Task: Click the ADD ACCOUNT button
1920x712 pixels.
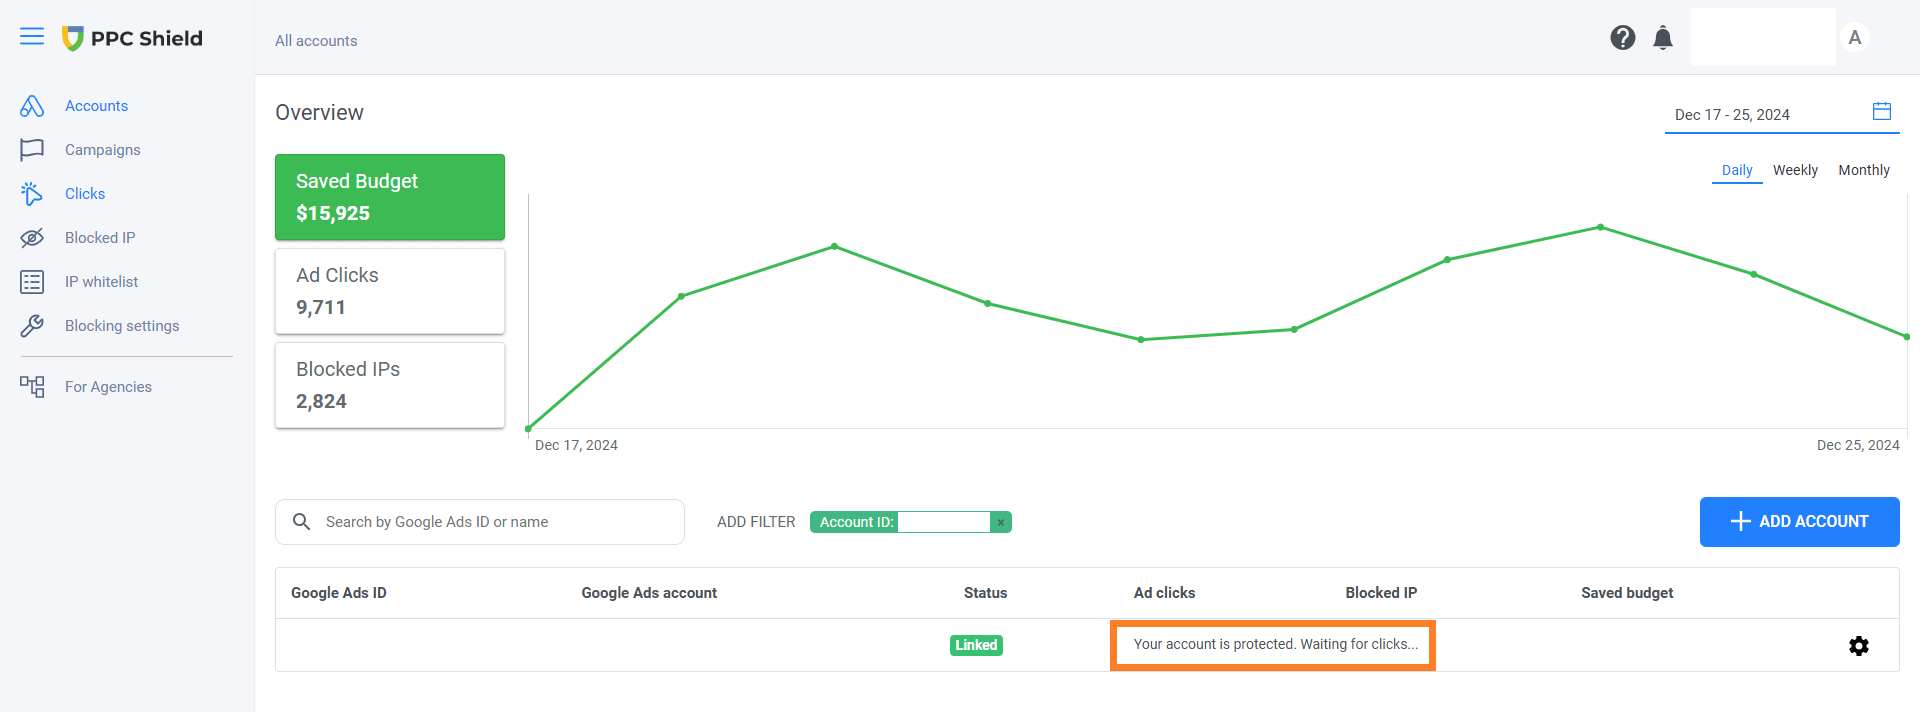Action: 1799,522
